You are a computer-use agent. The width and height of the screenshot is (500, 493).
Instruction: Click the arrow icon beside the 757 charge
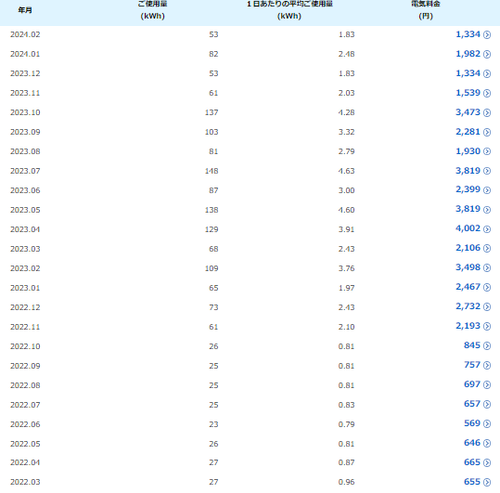487,365
